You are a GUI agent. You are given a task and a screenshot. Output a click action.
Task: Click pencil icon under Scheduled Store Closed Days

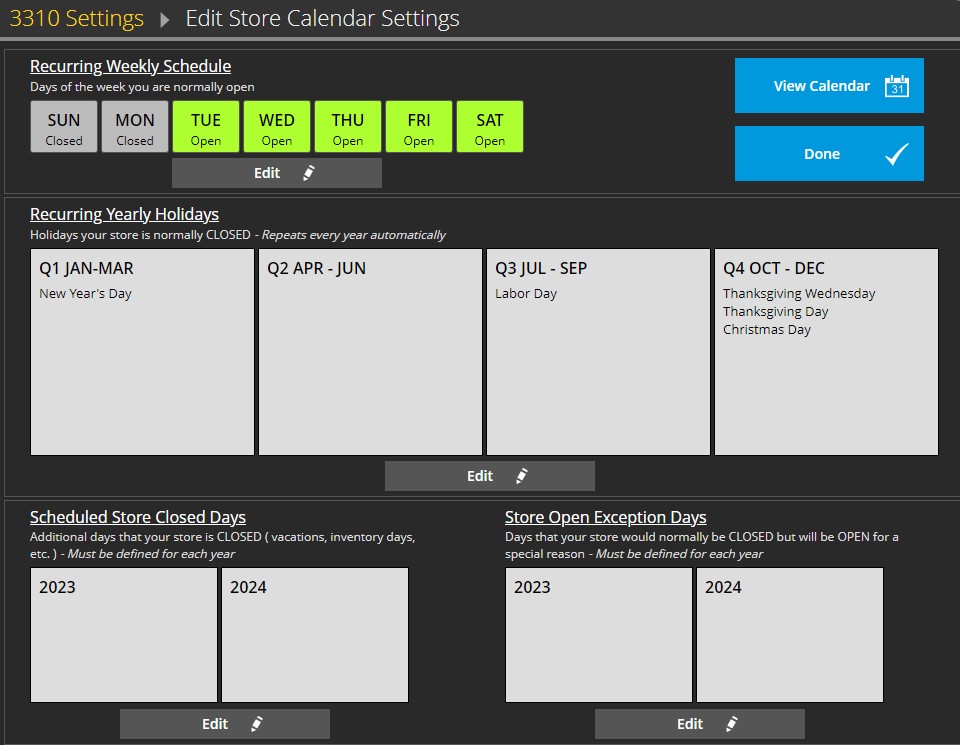256,724
